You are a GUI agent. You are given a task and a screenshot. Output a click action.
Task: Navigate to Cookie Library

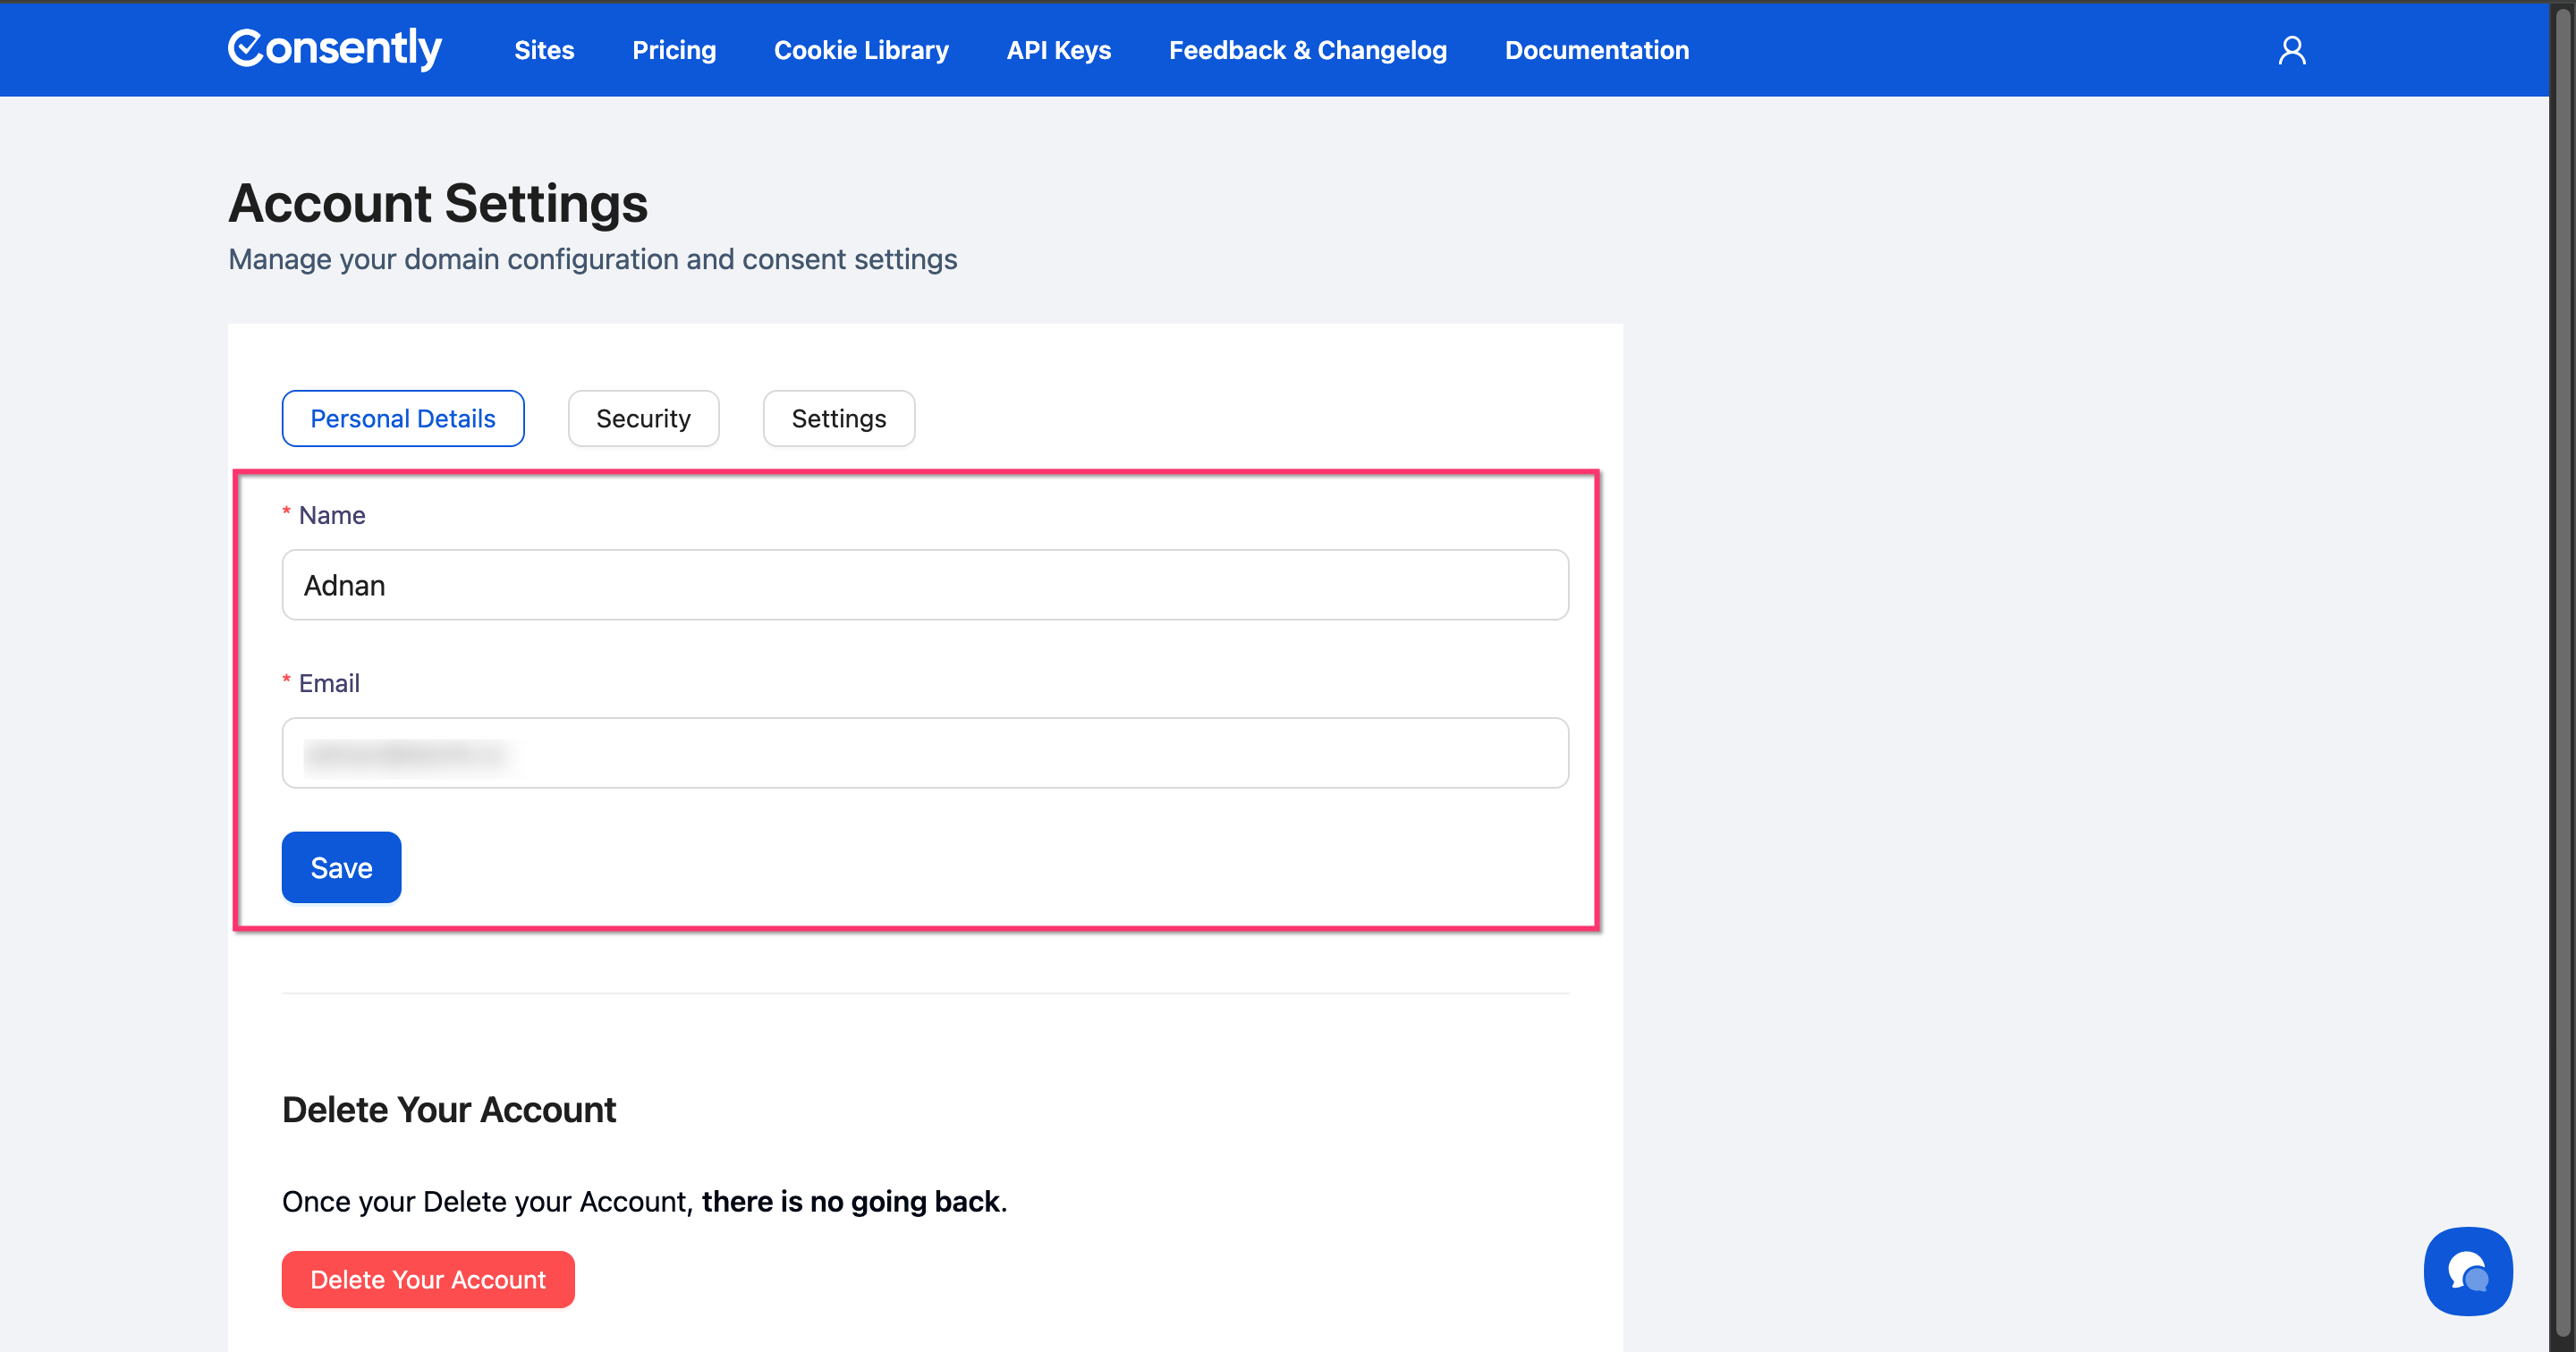click(x=861, y=50)
